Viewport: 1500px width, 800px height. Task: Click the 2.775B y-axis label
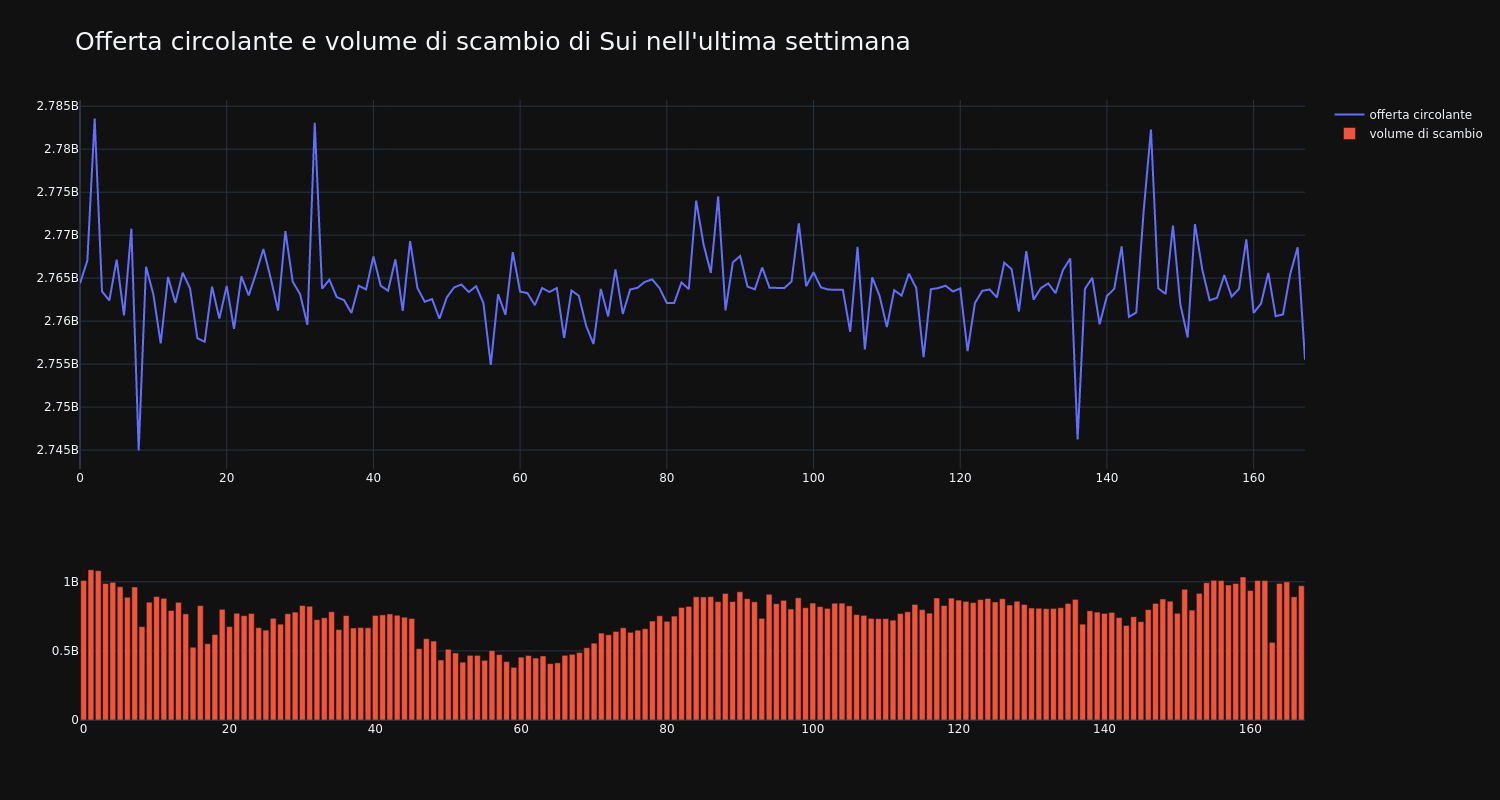pyautogui.click(x=57, y=192)
